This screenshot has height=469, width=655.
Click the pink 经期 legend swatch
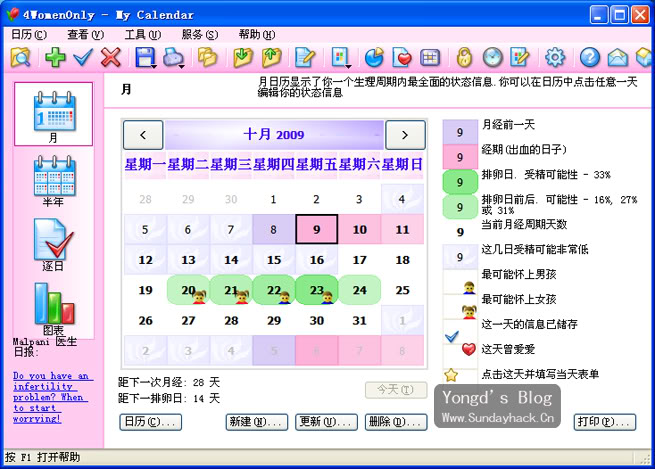460,157
